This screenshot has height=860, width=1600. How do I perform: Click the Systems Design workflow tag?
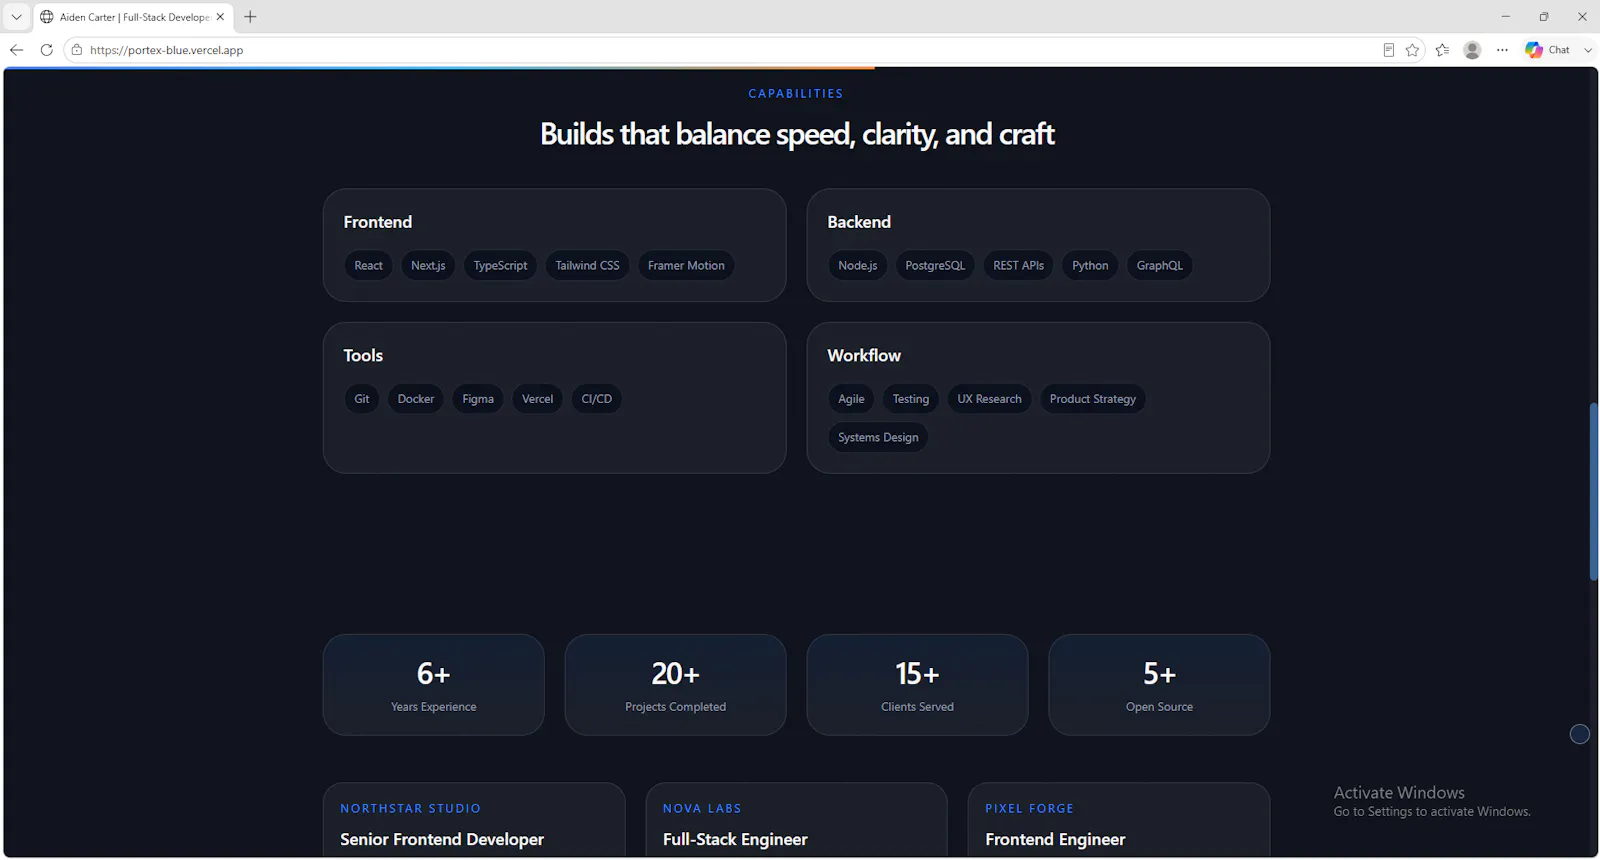coord(878,437)
